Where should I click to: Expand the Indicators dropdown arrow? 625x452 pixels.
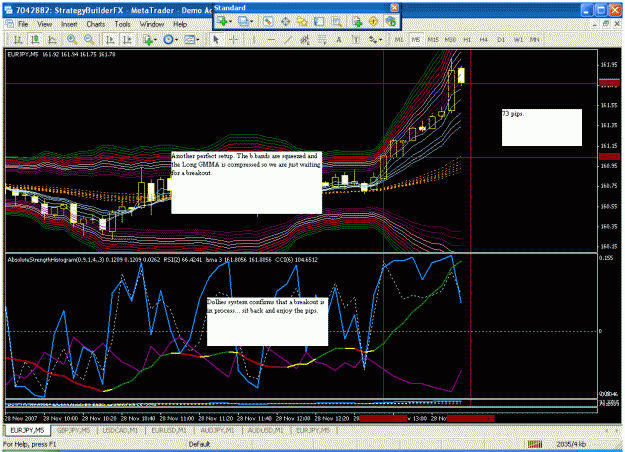pyautogui.click(x=155, y=39)
